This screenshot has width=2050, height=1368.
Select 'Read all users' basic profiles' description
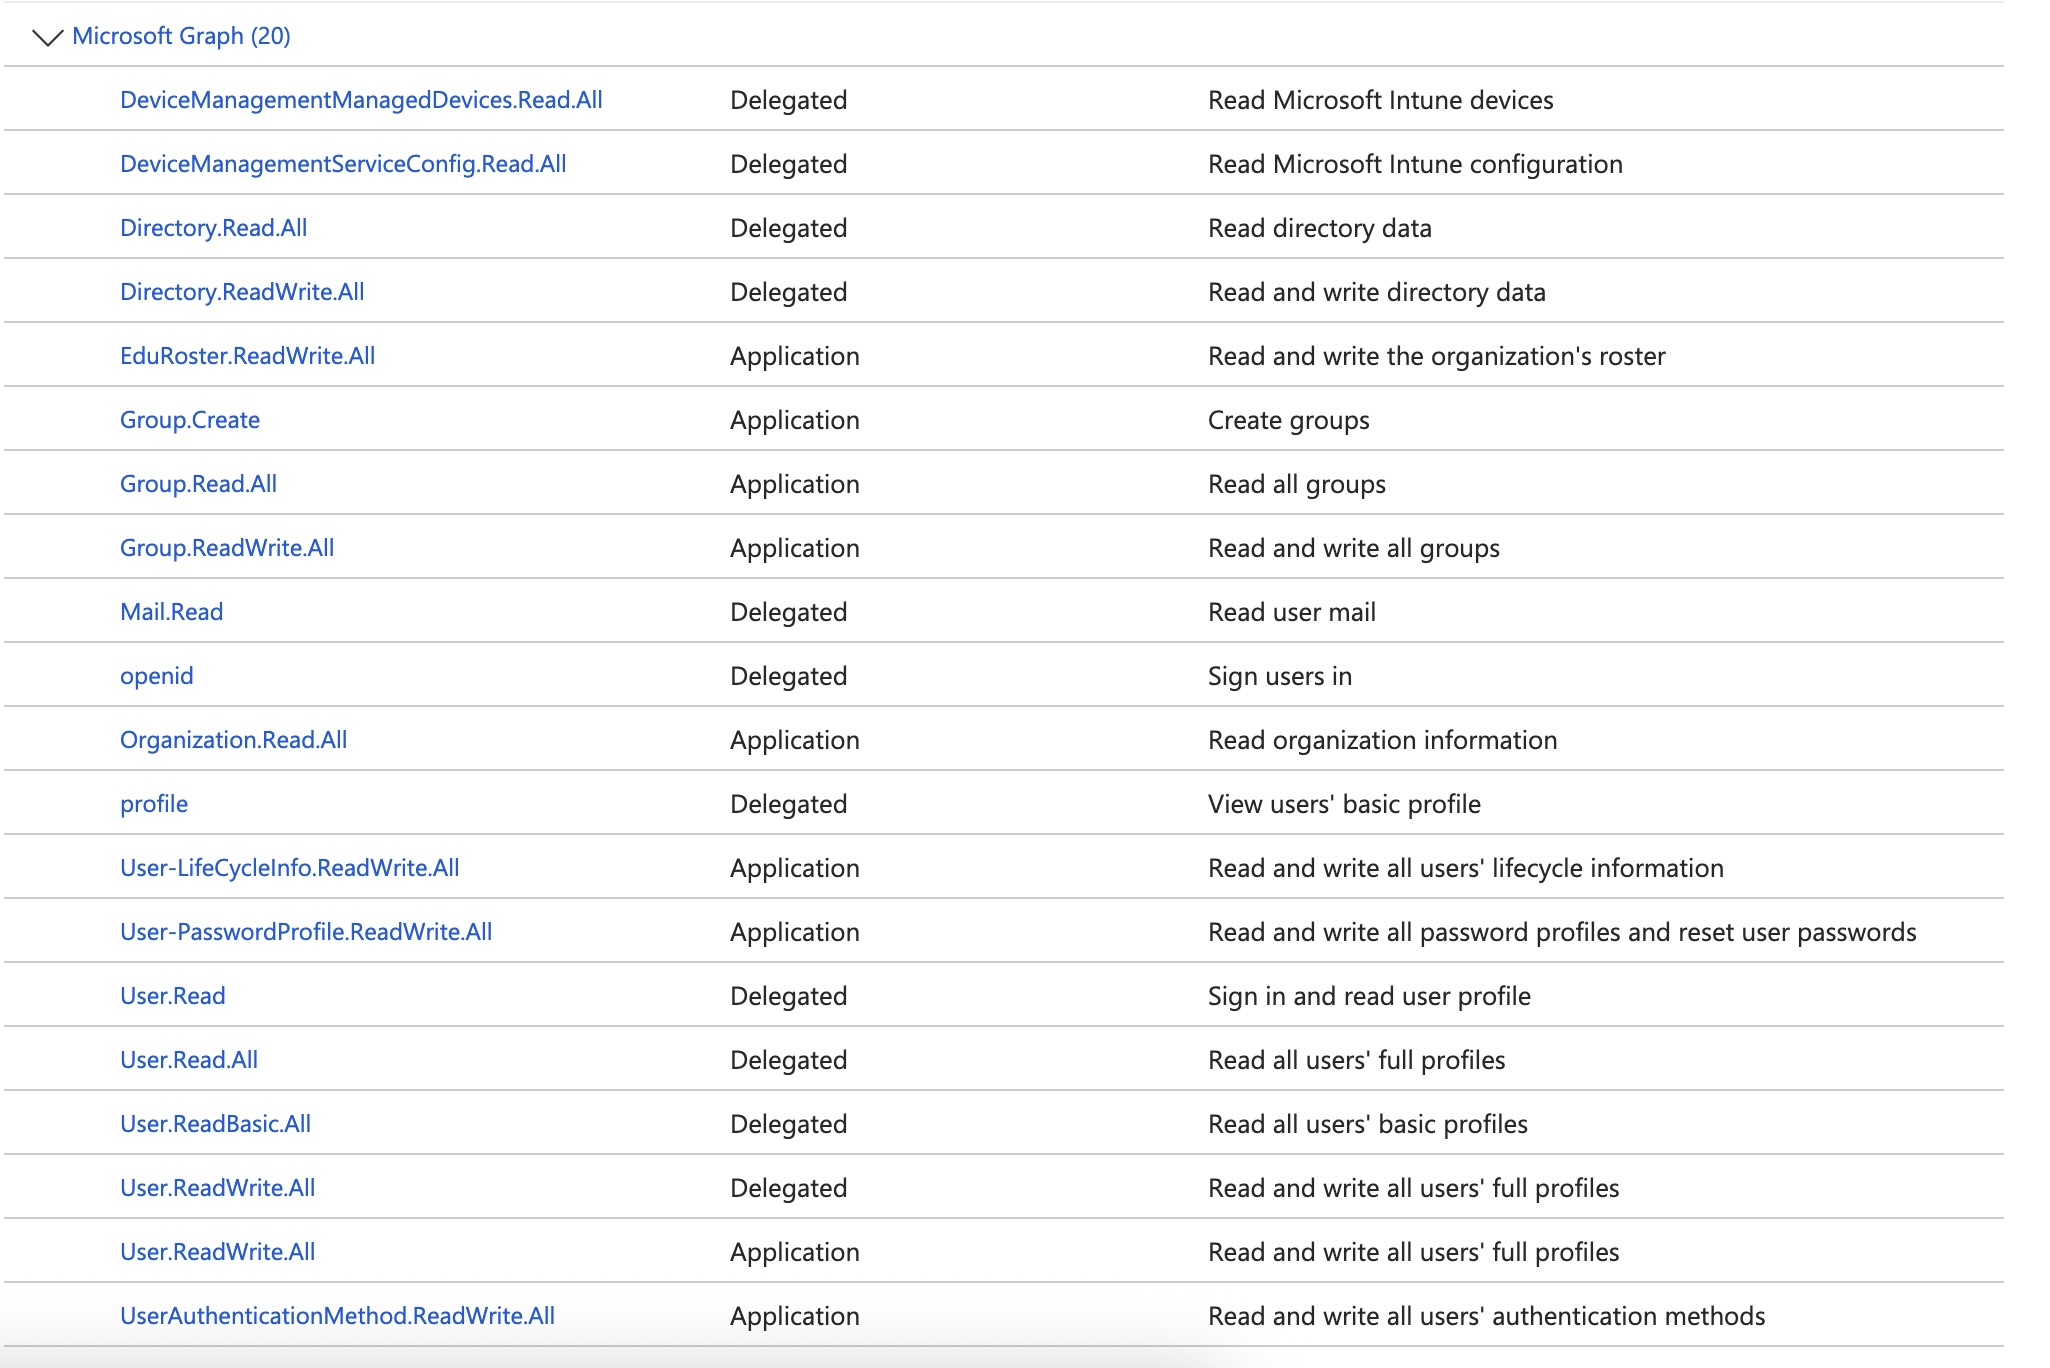pos(1367,1124)
